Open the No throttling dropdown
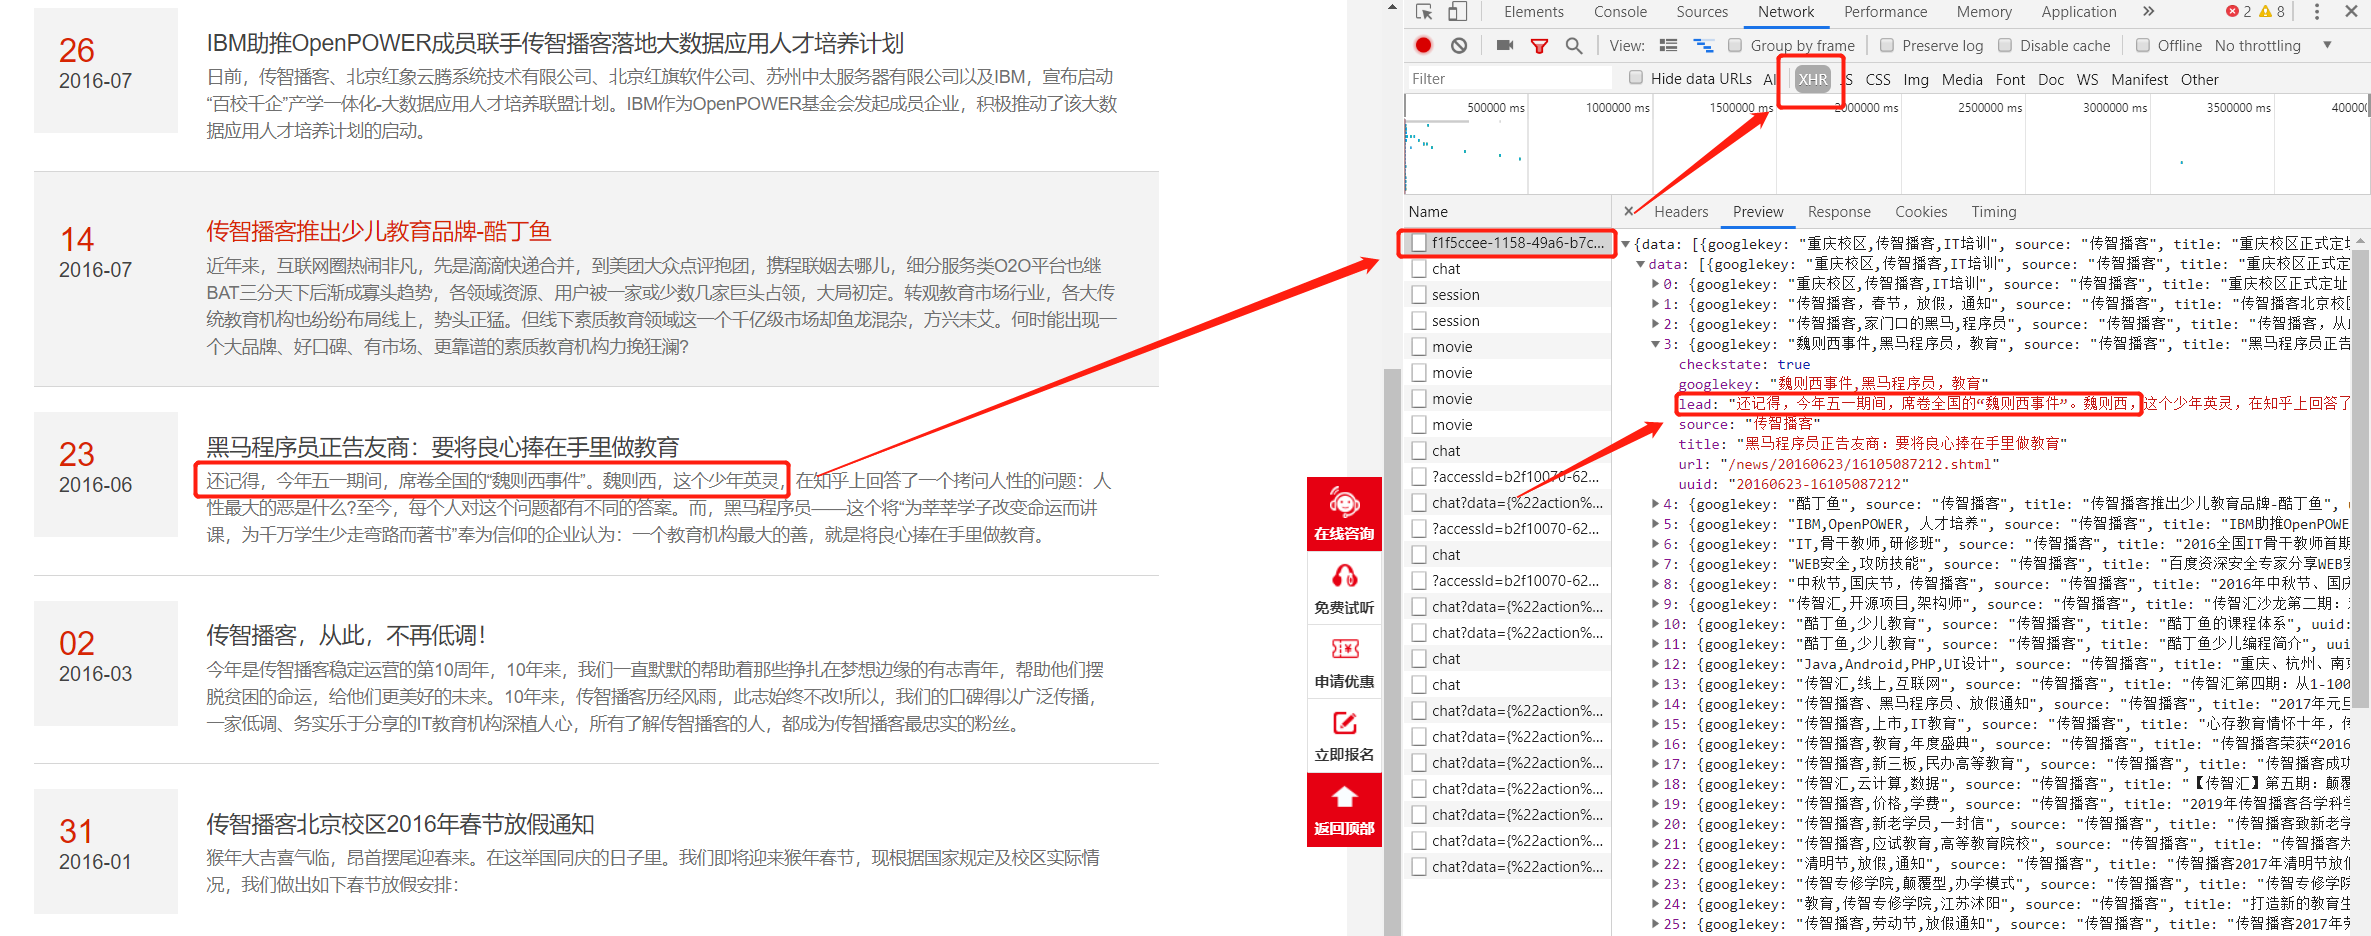Viewport: 2371px width, 936px height. pos(2272,46)
